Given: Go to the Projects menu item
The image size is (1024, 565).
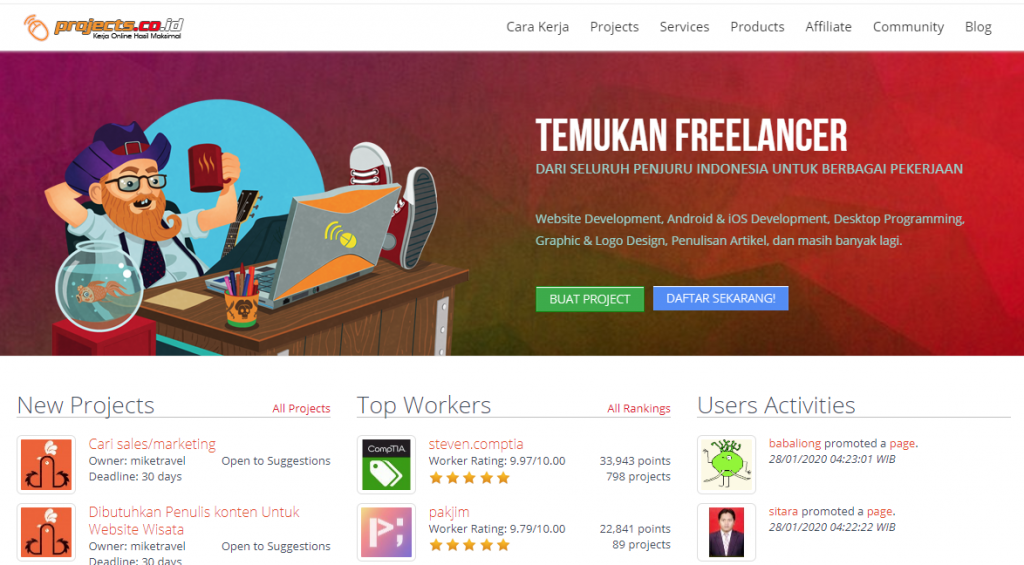Looking at the screenshot, I should (x=614, y=27).
